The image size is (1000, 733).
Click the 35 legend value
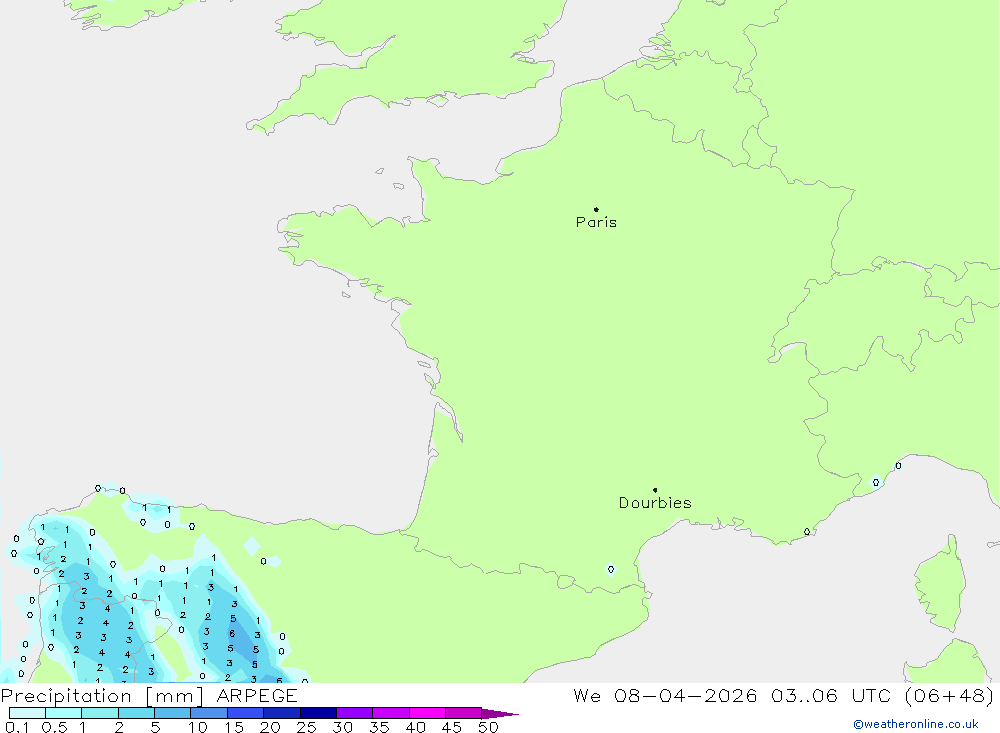tap(379, 727)
